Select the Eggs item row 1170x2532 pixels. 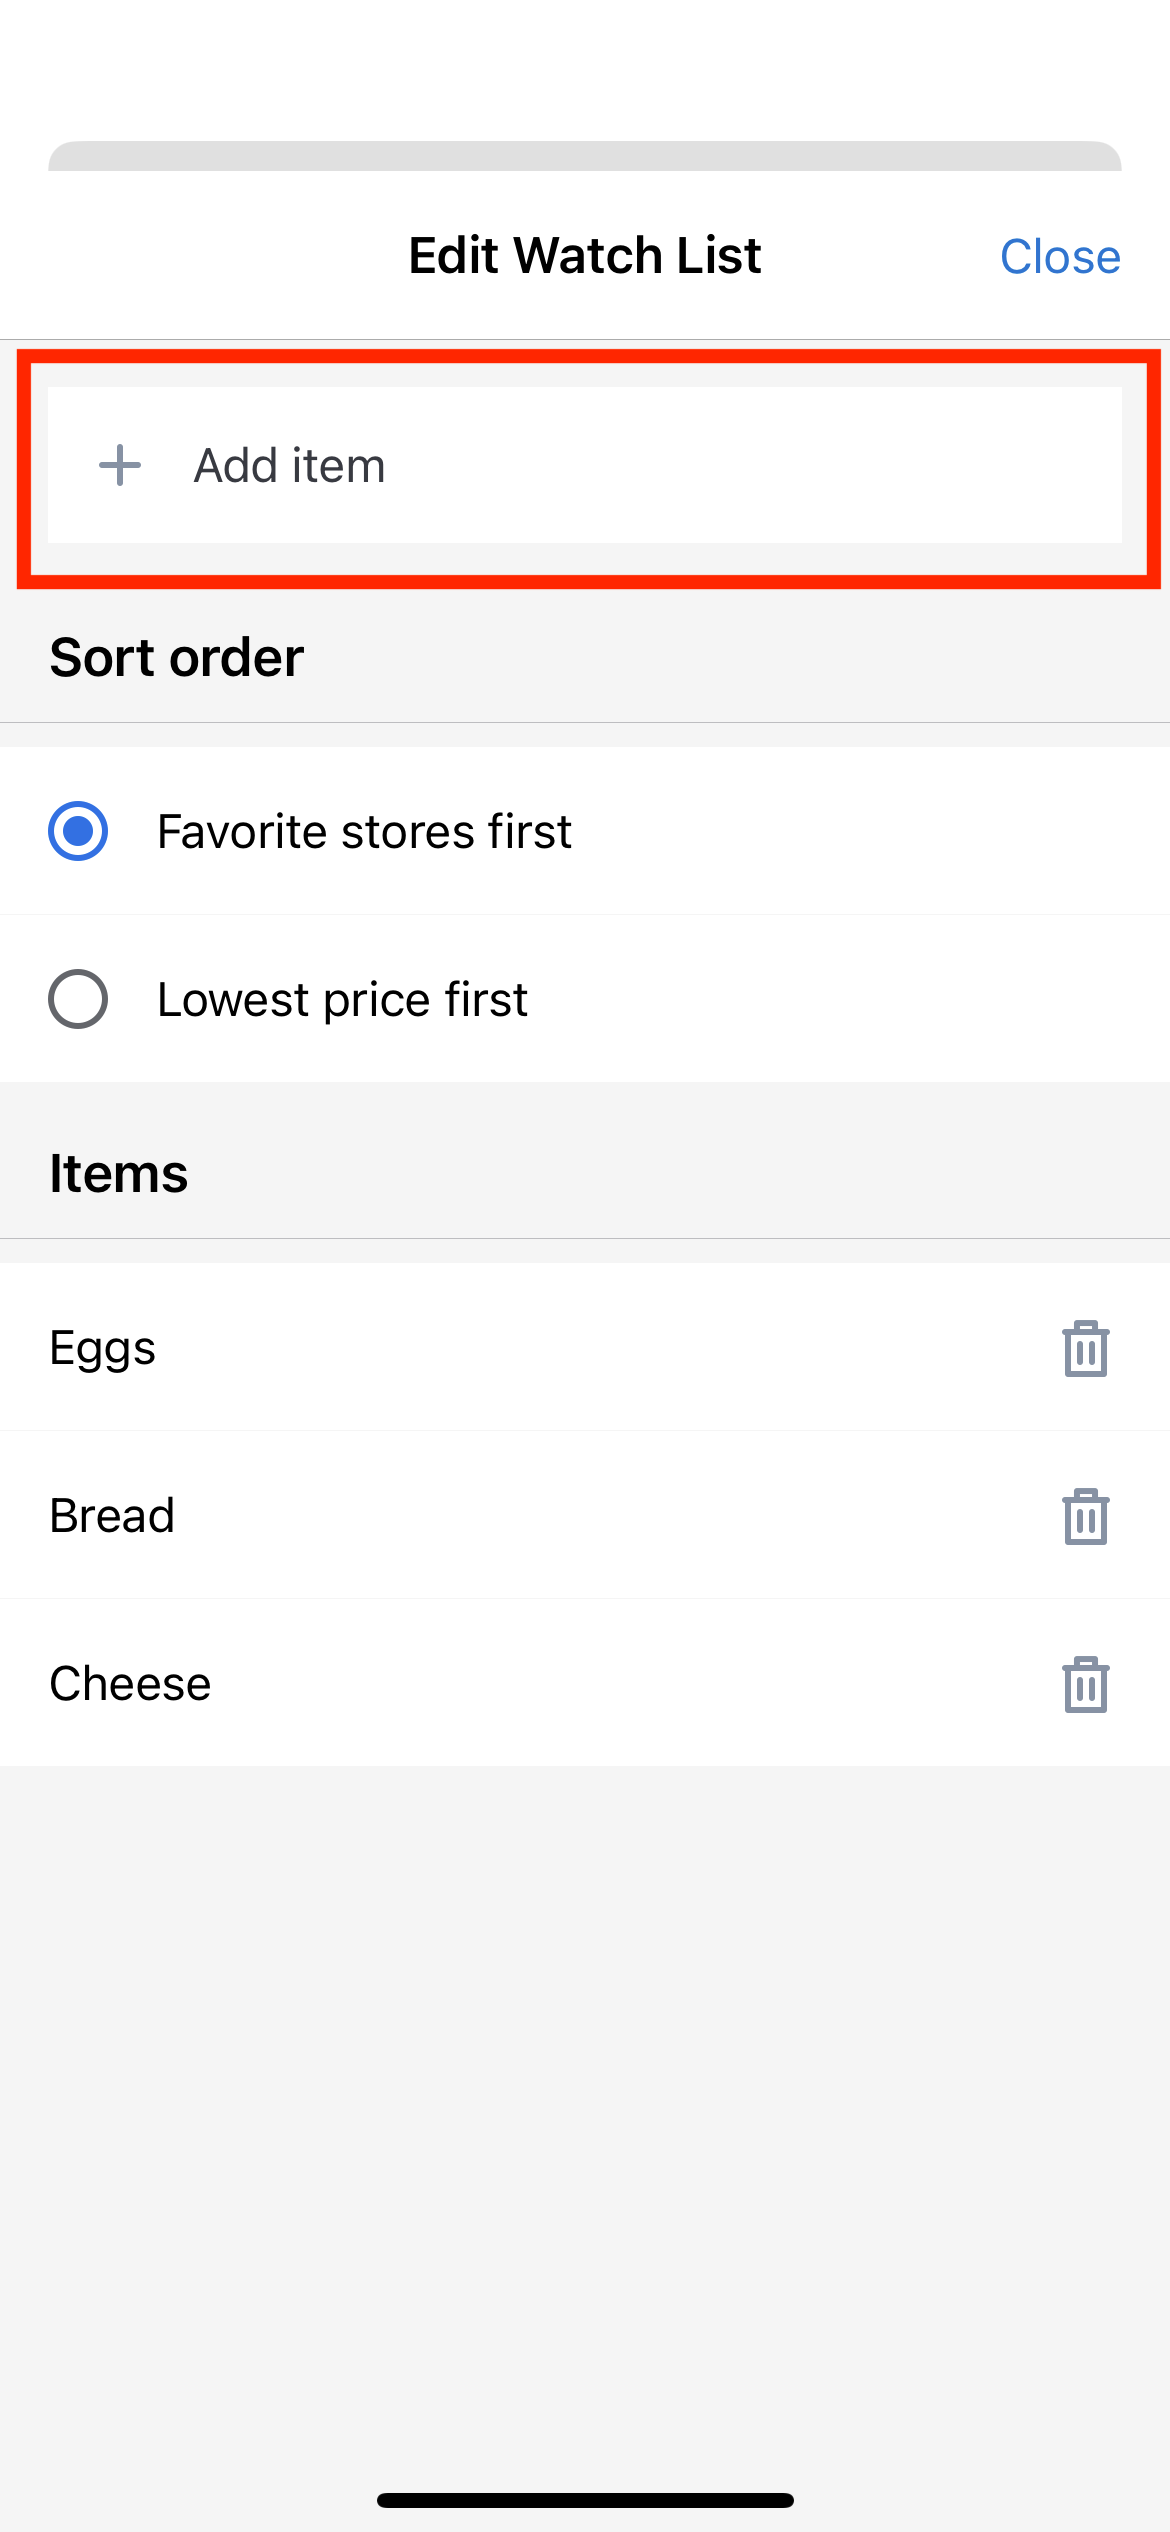coord(585,1347)
